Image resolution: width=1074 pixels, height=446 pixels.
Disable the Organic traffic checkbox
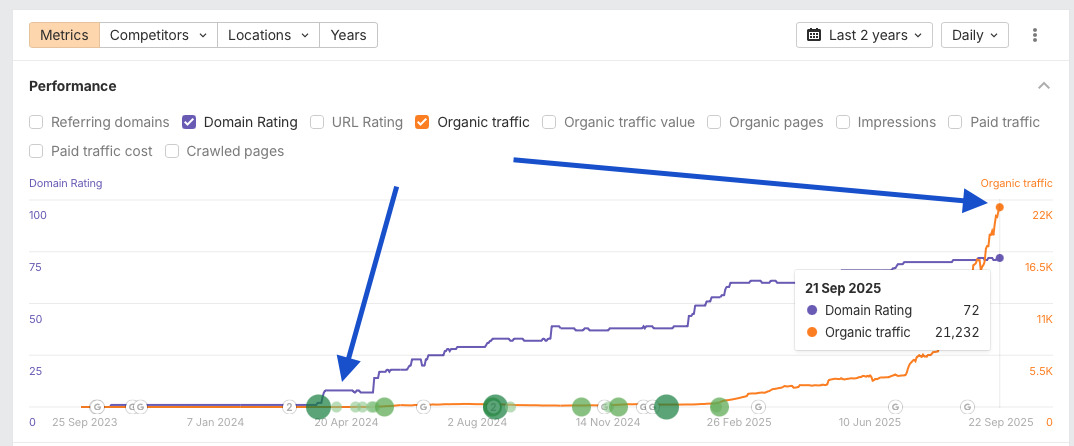[422, 122]
